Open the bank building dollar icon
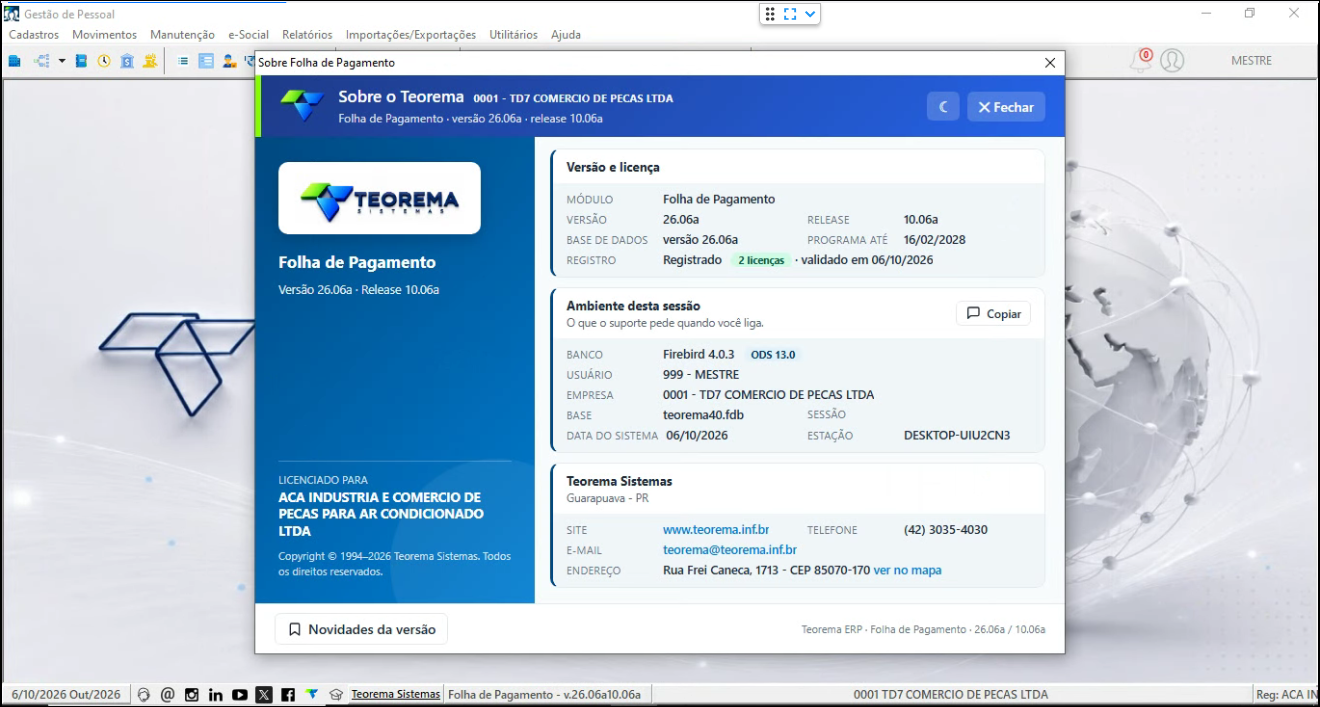 127,61
